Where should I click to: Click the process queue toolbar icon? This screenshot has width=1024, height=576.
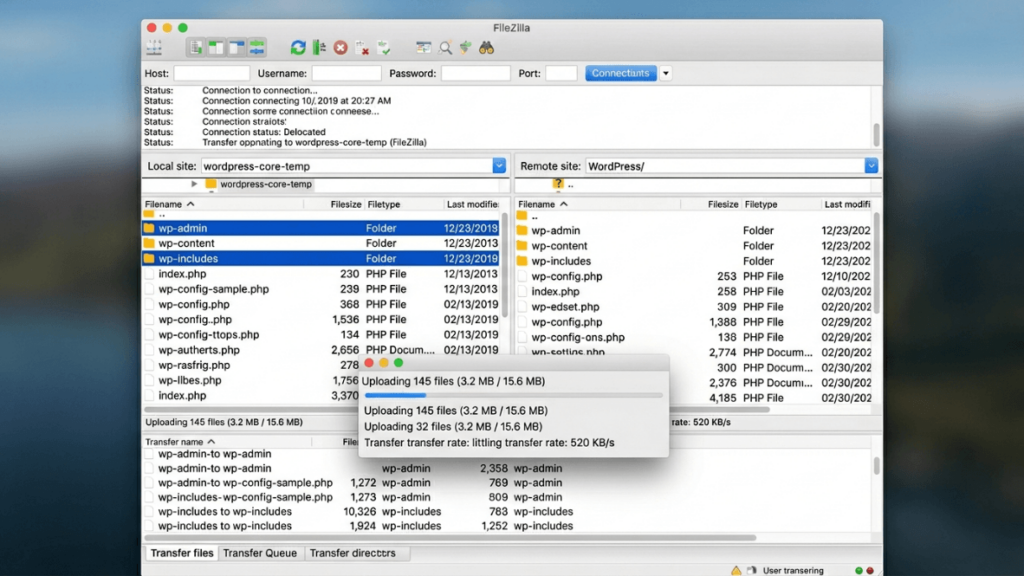(319, 48)
